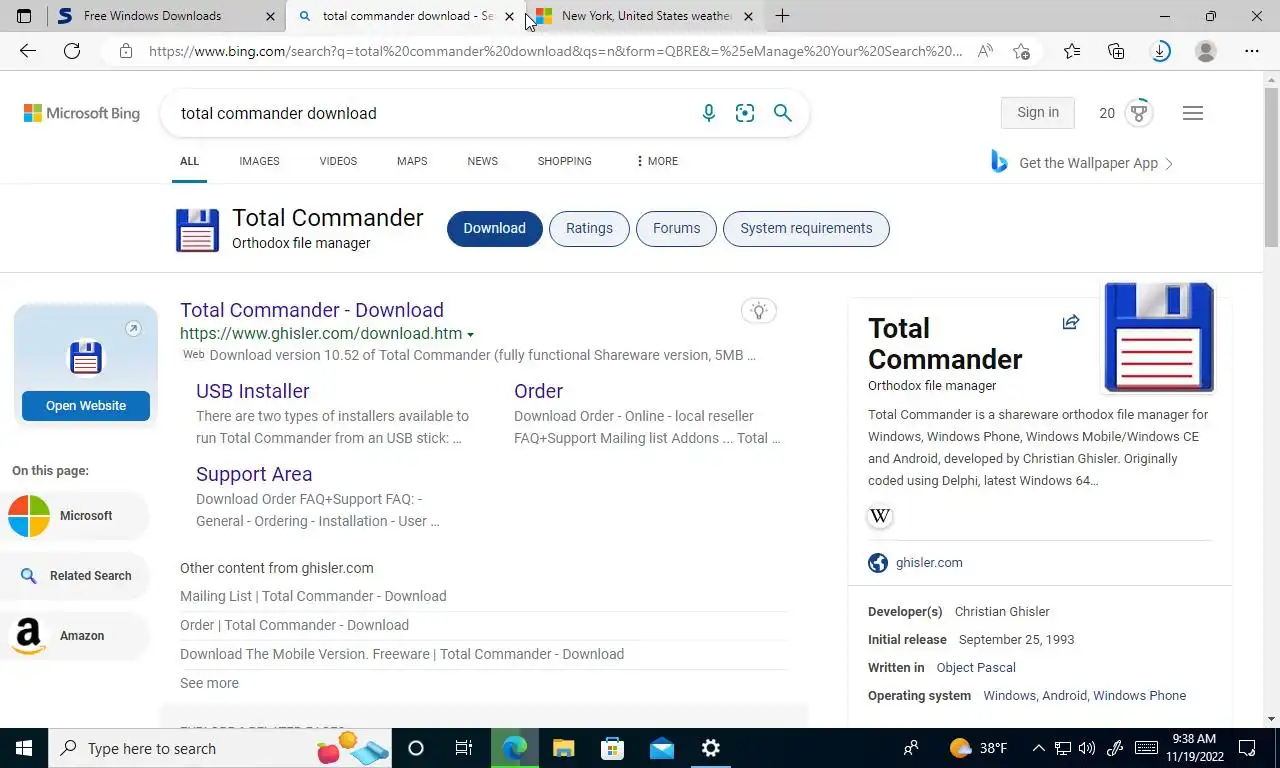
Task: Expand the ghisler.com URL dropdown arrow
Action: (x=470, y=335)
